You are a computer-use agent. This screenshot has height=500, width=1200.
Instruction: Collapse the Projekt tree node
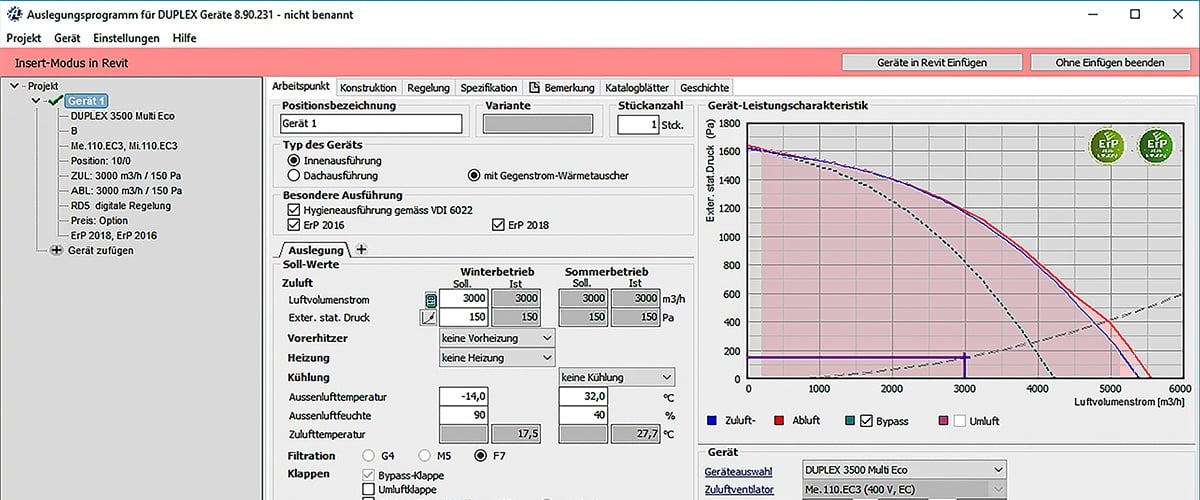click(x=13, y=86)
